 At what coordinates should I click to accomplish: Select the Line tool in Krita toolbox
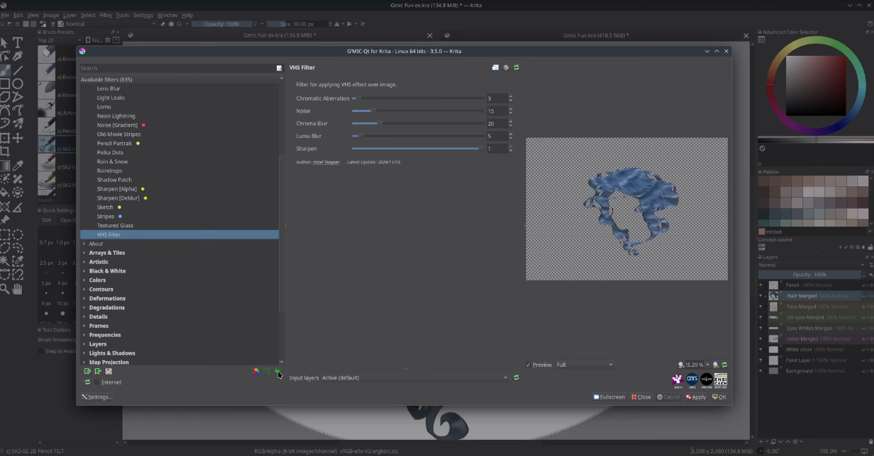17,70
